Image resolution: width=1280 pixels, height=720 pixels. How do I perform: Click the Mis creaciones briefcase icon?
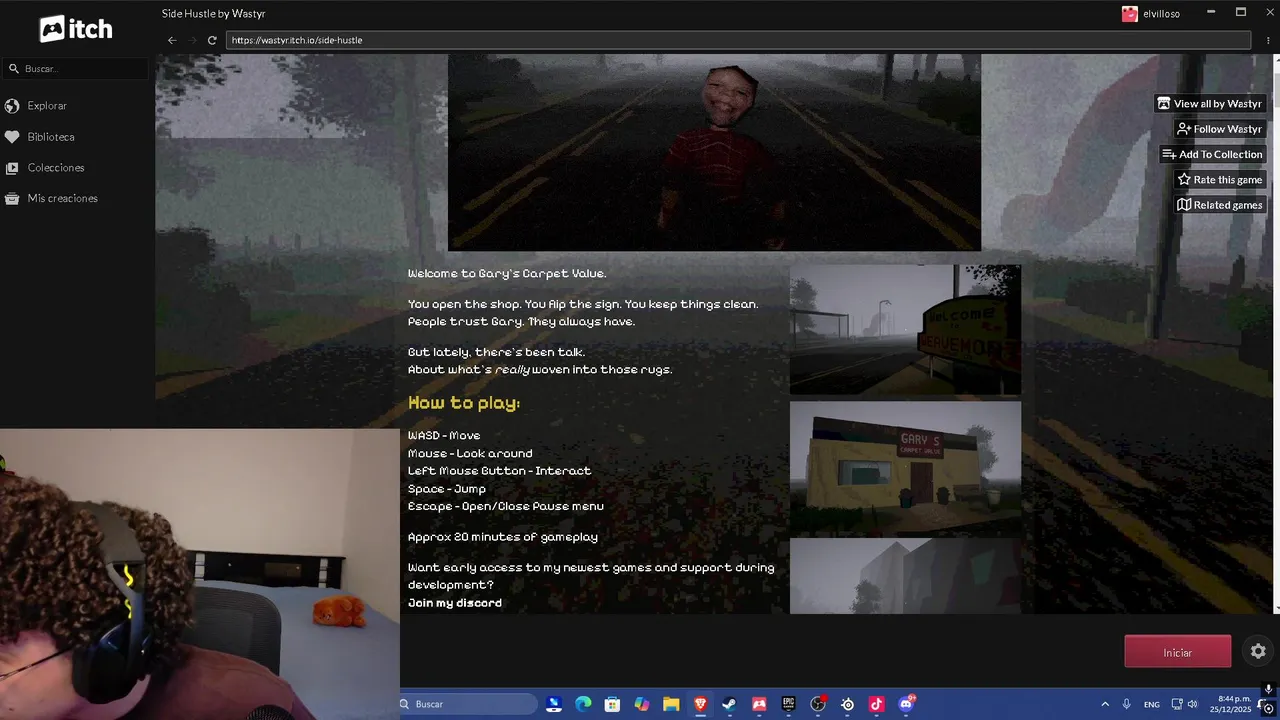12,199
